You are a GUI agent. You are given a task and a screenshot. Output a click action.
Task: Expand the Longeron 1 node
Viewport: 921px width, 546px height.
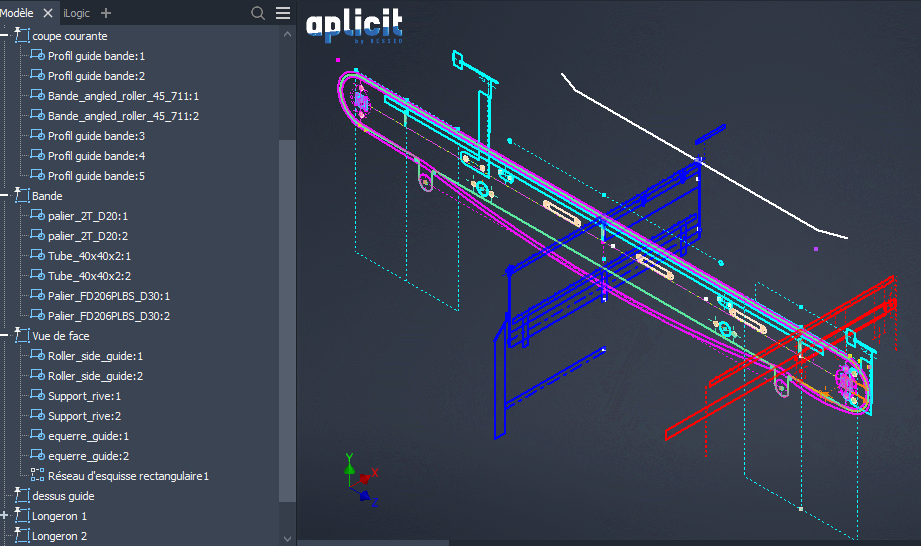(5, 515)
